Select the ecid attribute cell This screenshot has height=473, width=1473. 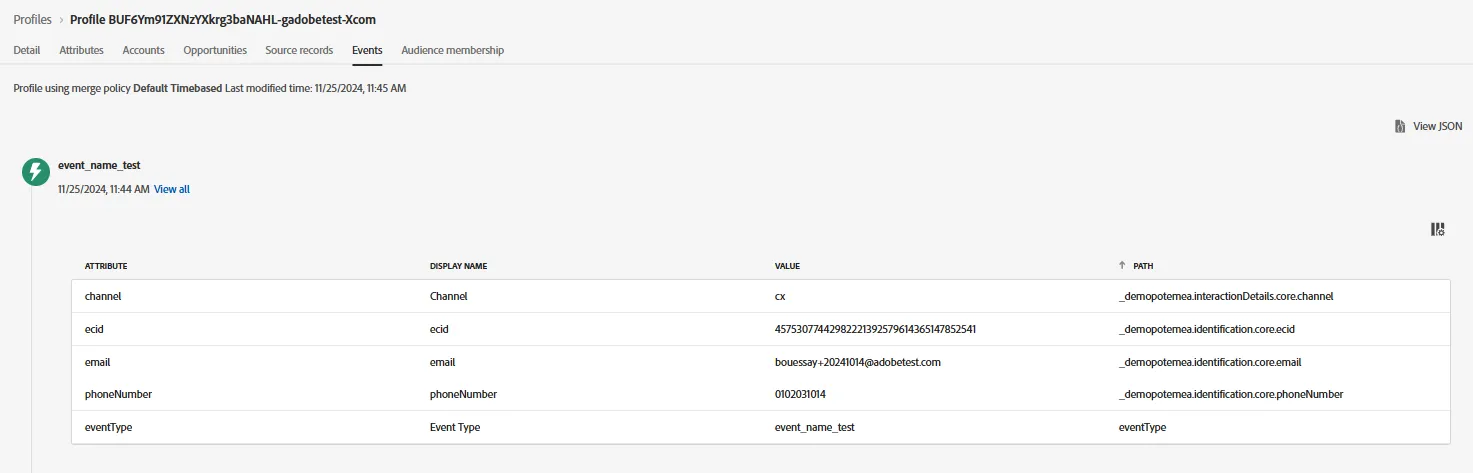pyautogui.click(x=95, y=329)
